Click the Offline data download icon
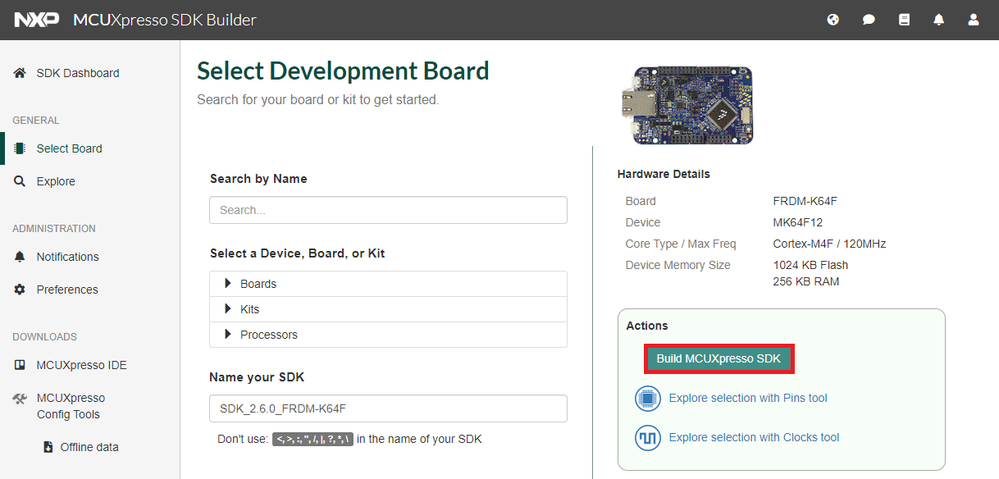This screenshot has width=999, height=479. point(48,447)
